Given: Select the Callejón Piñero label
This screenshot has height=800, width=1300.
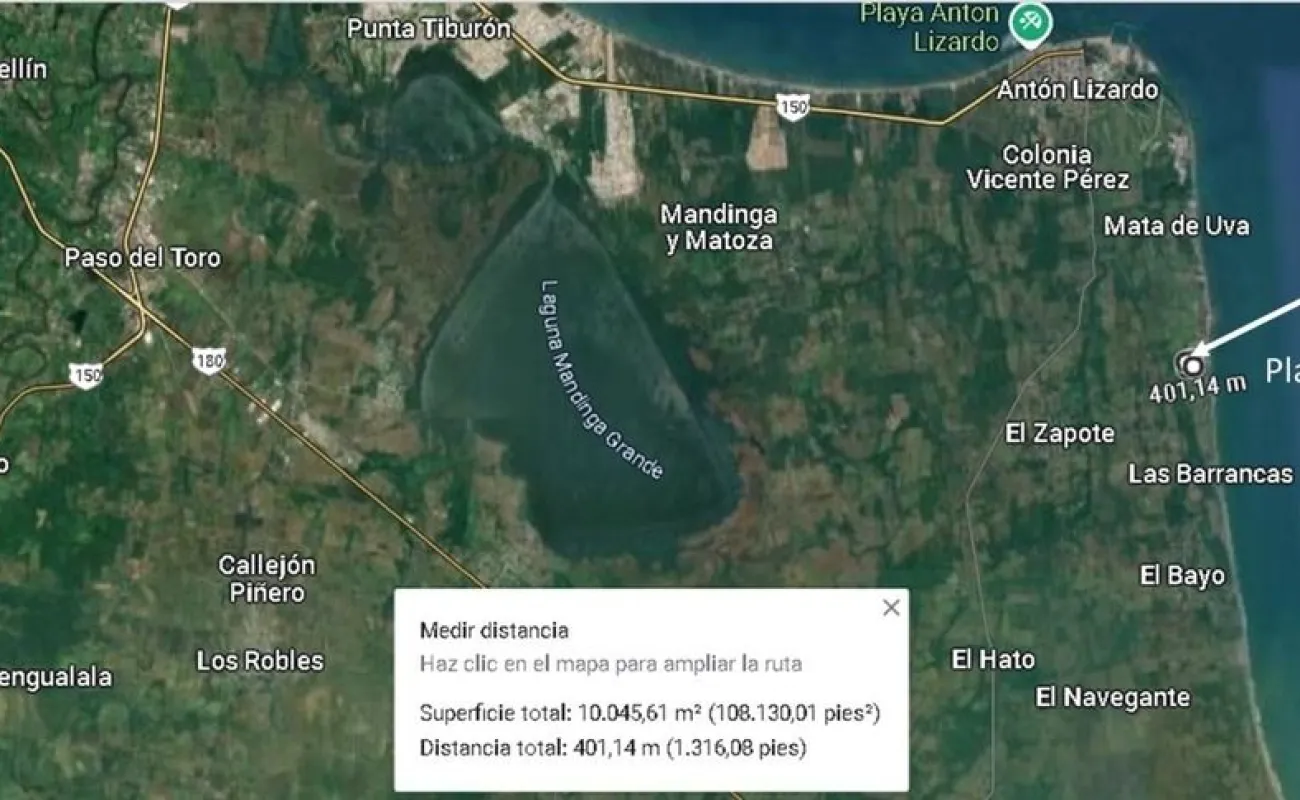Looking at the screenshot, I should (267, 579).
